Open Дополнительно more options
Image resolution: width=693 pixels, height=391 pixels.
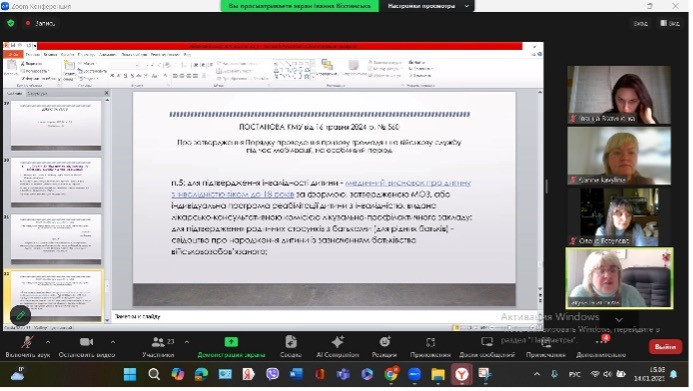[x=601, y=346]
